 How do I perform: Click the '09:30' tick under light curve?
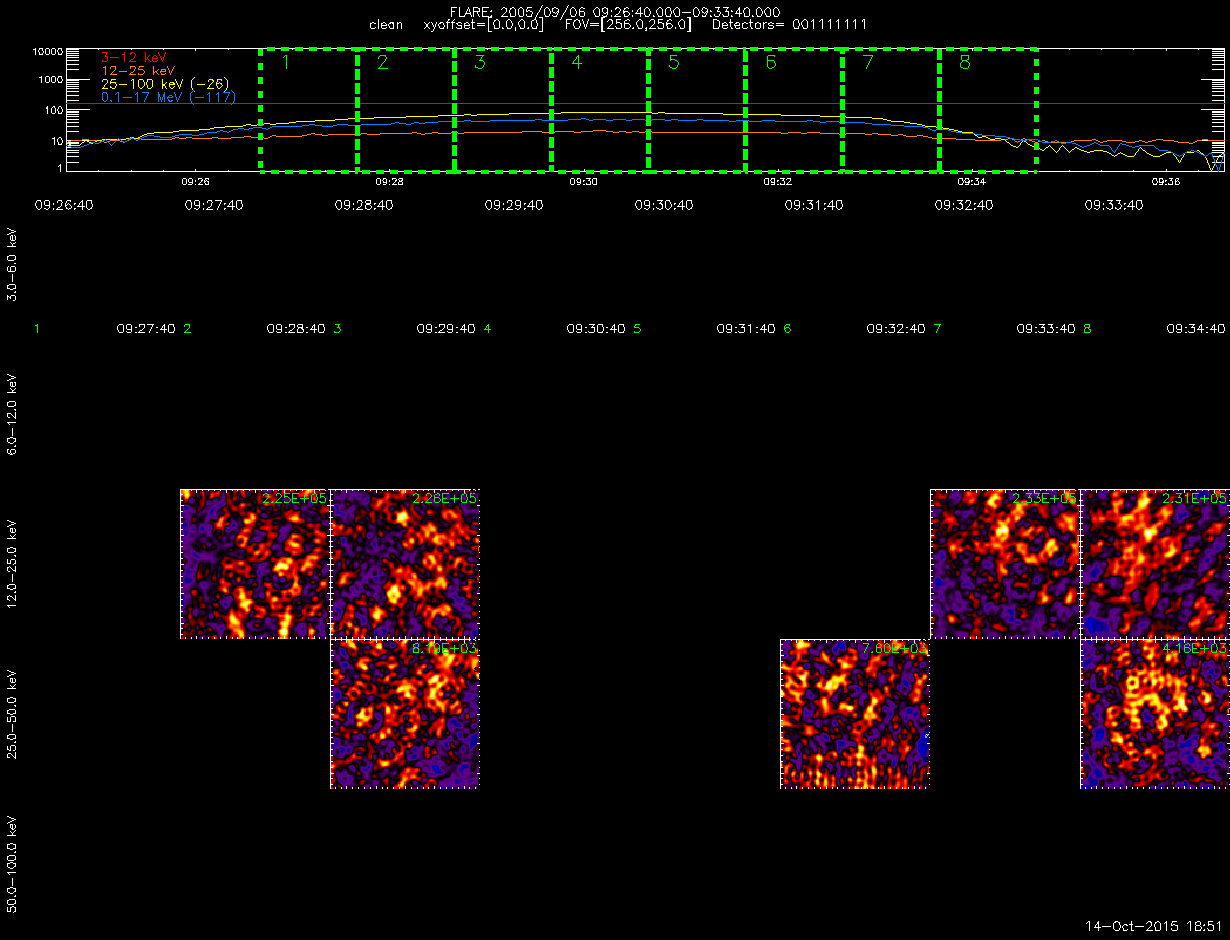pyautogui.click(x=583, y=182)
